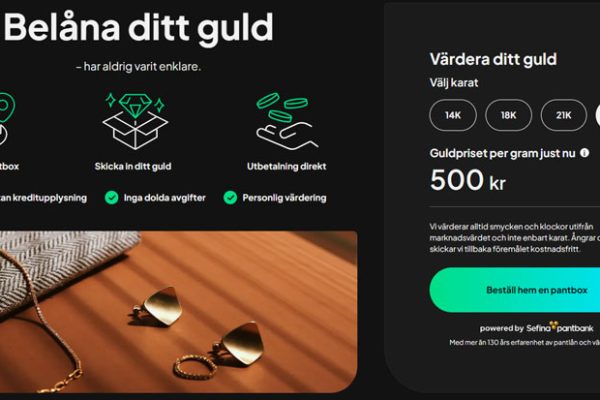The image size is (600, 400).
Task: Select the partially visible karat option after 21K
Action: click(x=598, y=115)
